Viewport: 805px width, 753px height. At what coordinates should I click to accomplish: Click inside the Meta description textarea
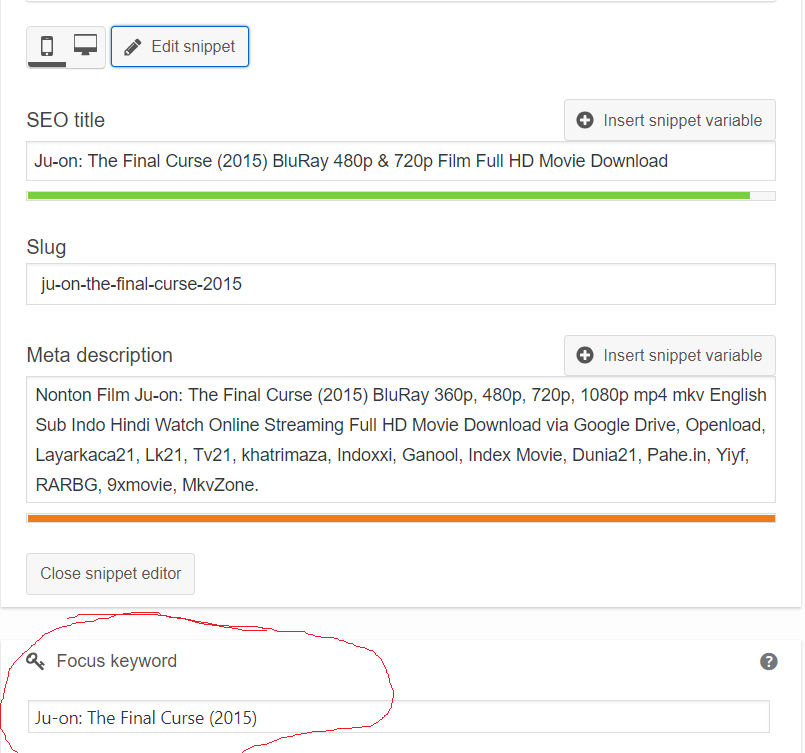click(x=400, y=439)
